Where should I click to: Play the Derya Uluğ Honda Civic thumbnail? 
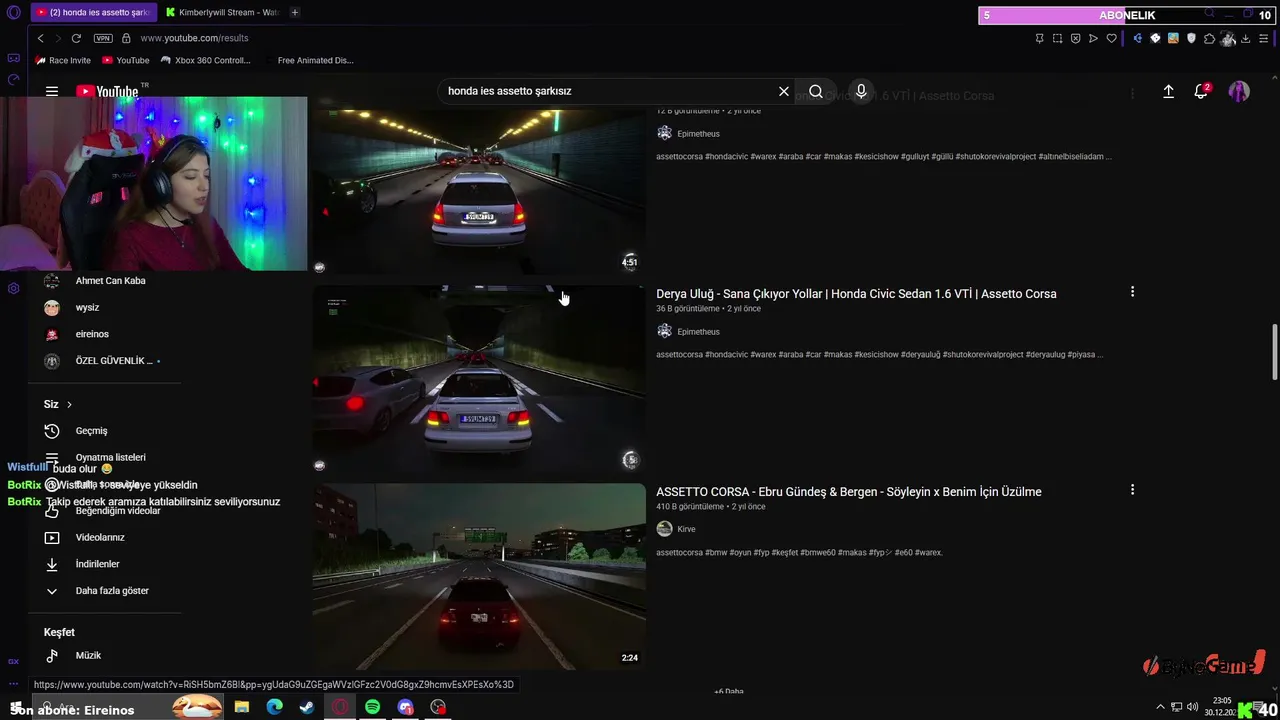click(x=479, y=379)
